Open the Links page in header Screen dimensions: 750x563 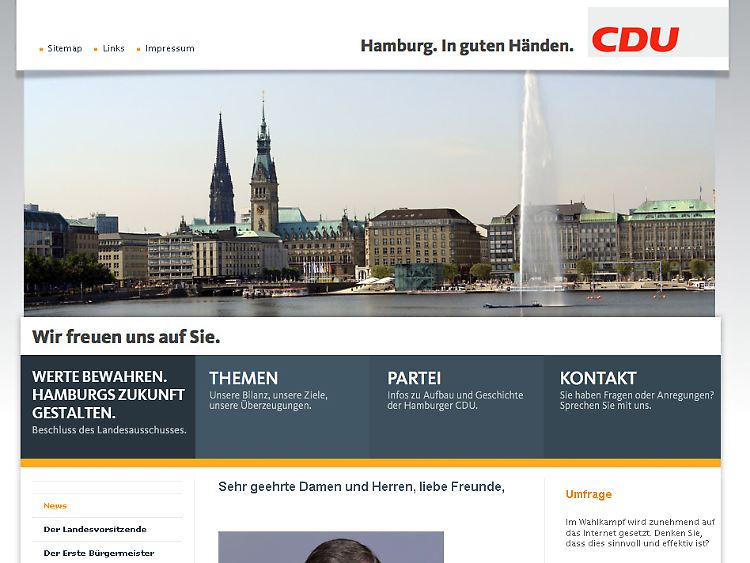click(x=113, y=48)
